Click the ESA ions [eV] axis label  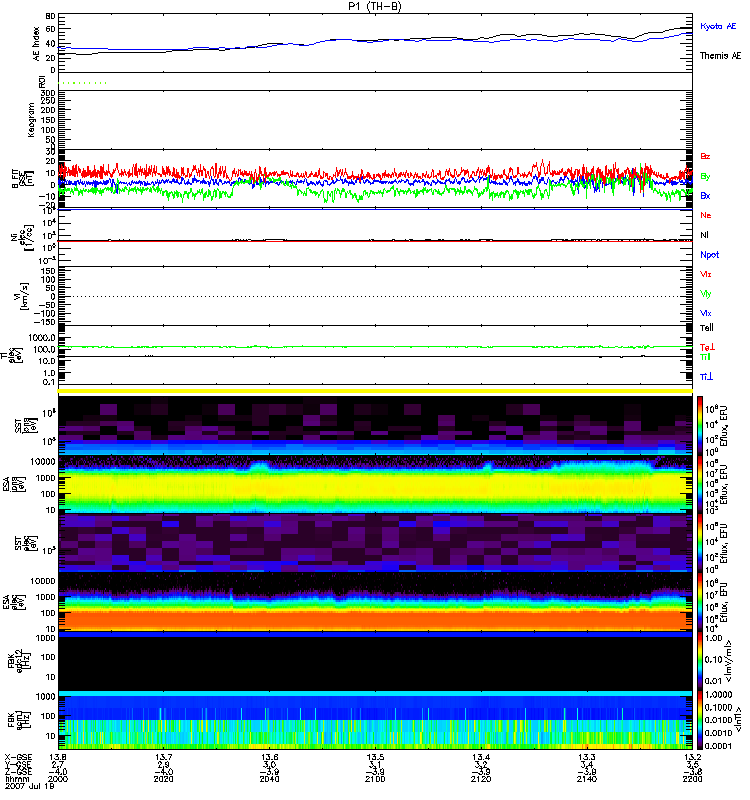click(14, 484)
